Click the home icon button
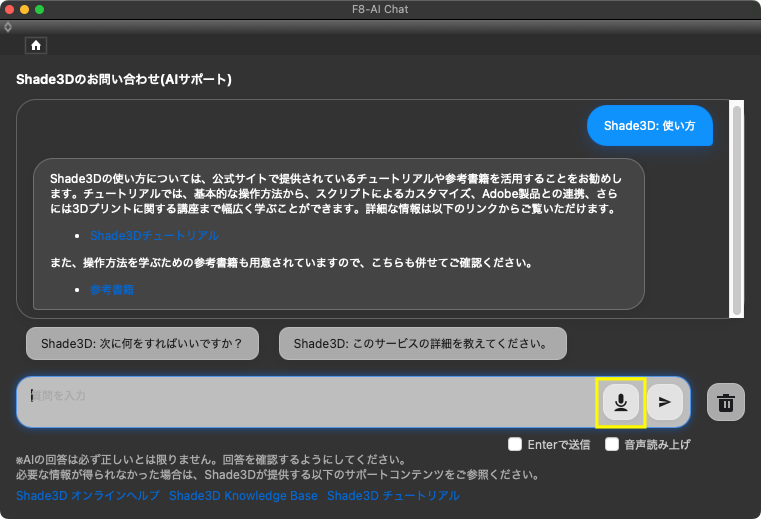This screenshot has width=761, height=519. pos(36,45)
